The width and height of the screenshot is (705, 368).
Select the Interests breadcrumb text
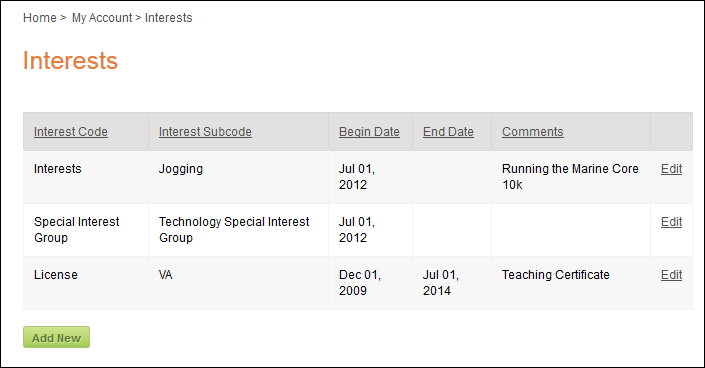(168, 18)
